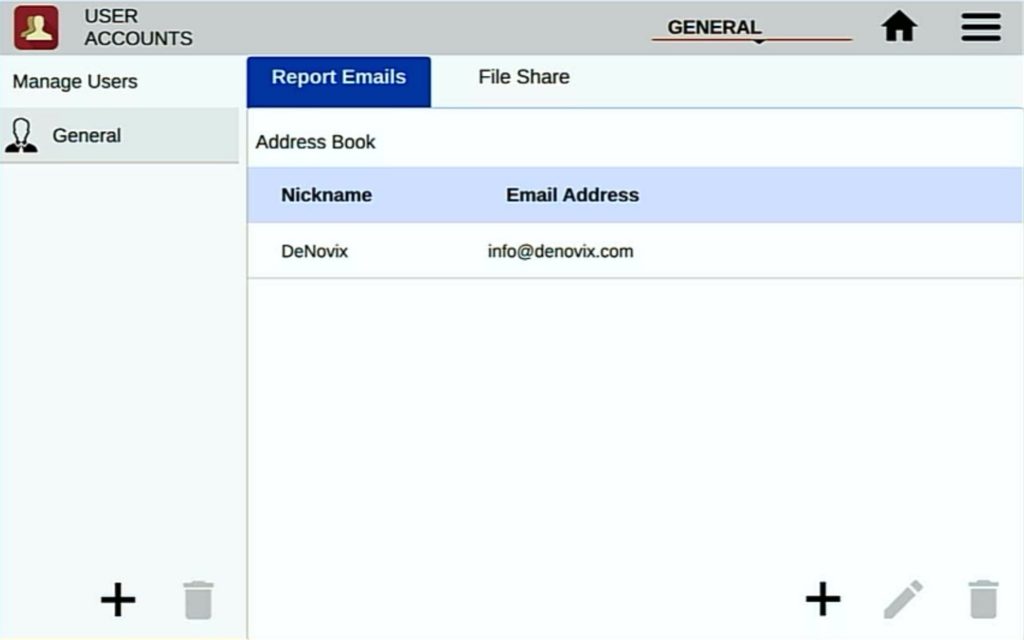Image resolution: width=1024 pixels, height=640 pixels.
Task: Add a new email address entry
Action: tap(823, 598)
